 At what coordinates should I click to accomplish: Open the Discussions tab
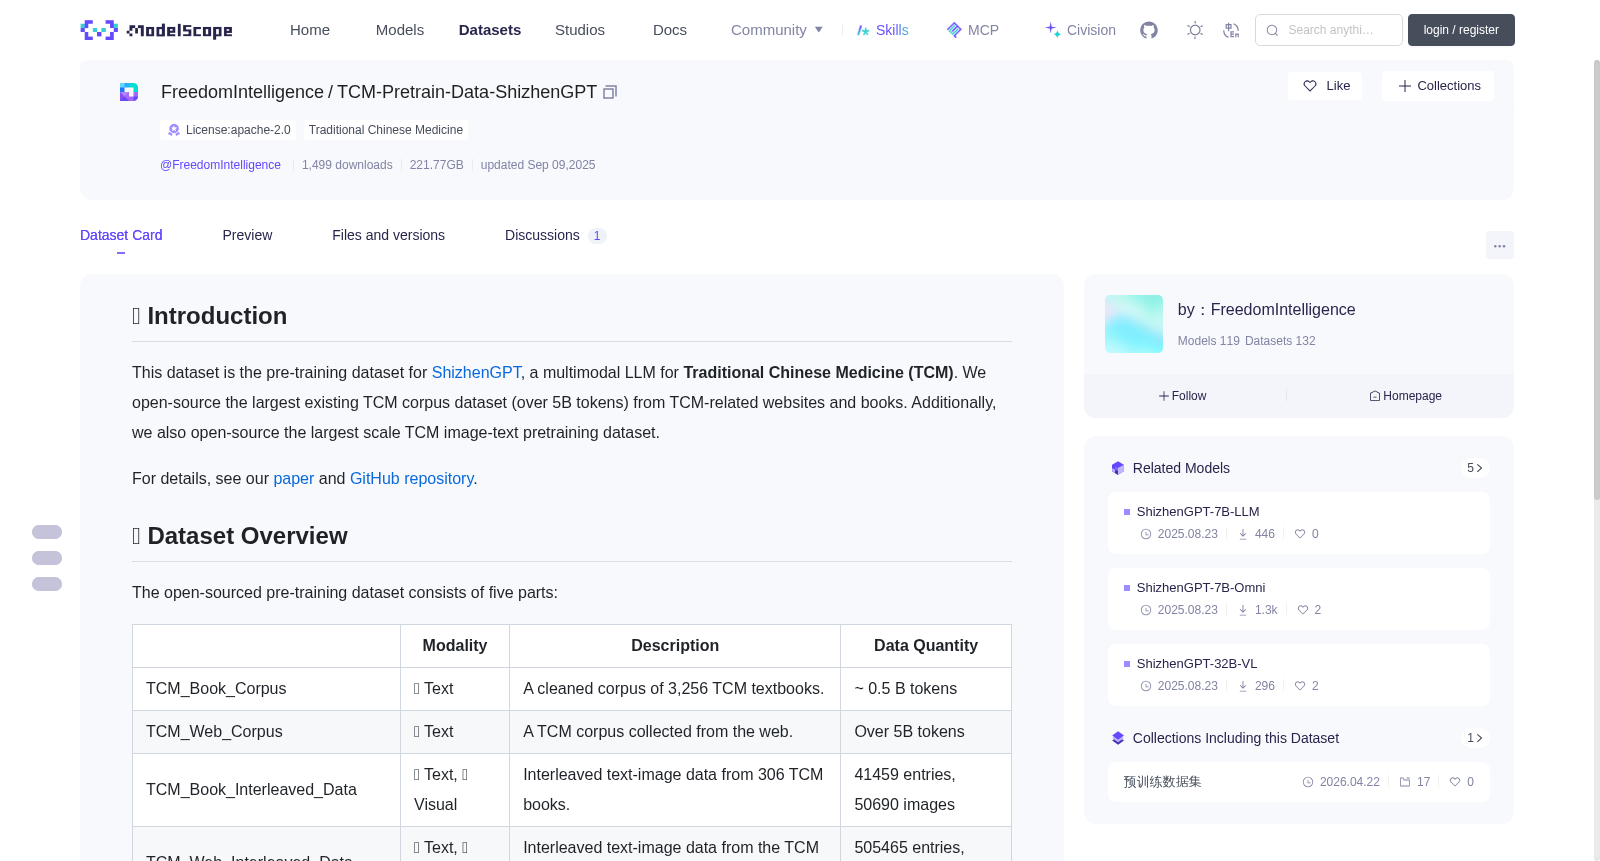pyautogui.click(x=555, y=235)
